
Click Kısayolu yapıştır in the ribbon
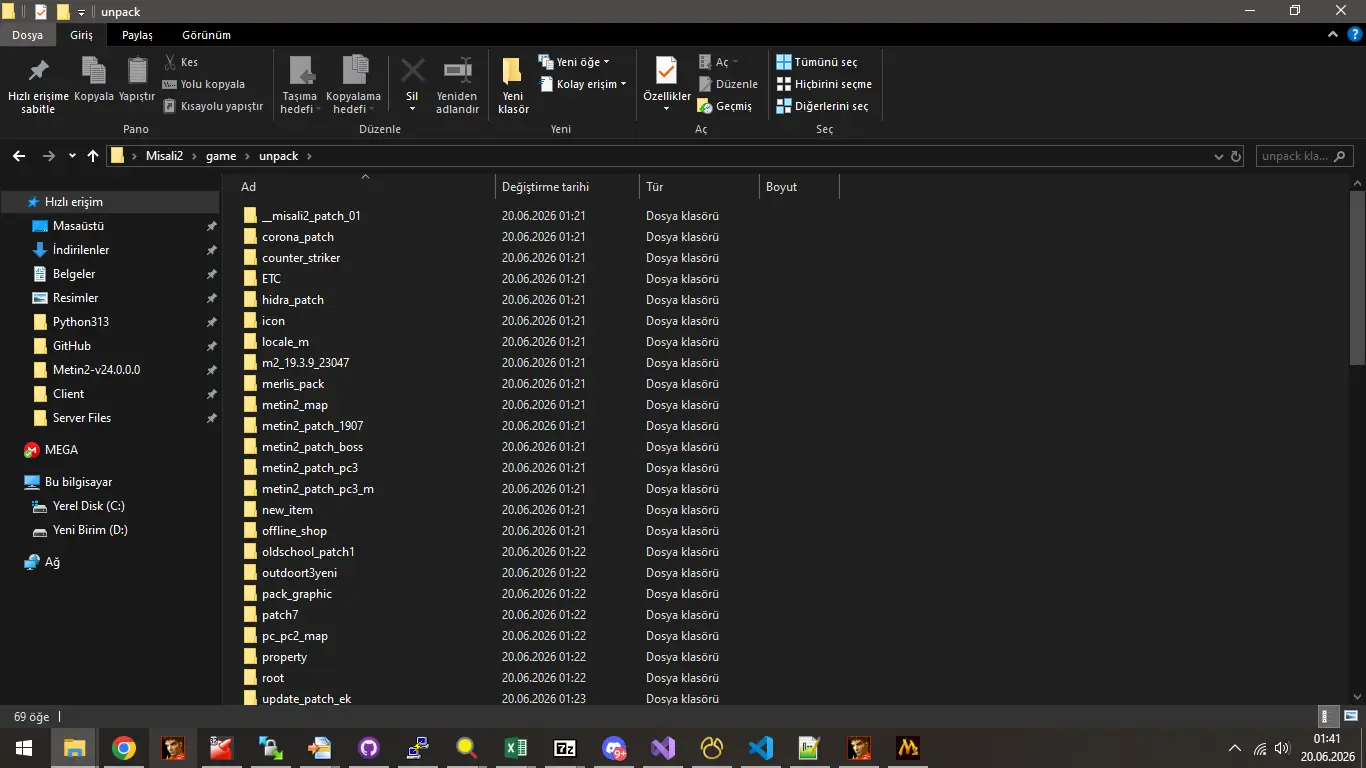coord(212,106)
